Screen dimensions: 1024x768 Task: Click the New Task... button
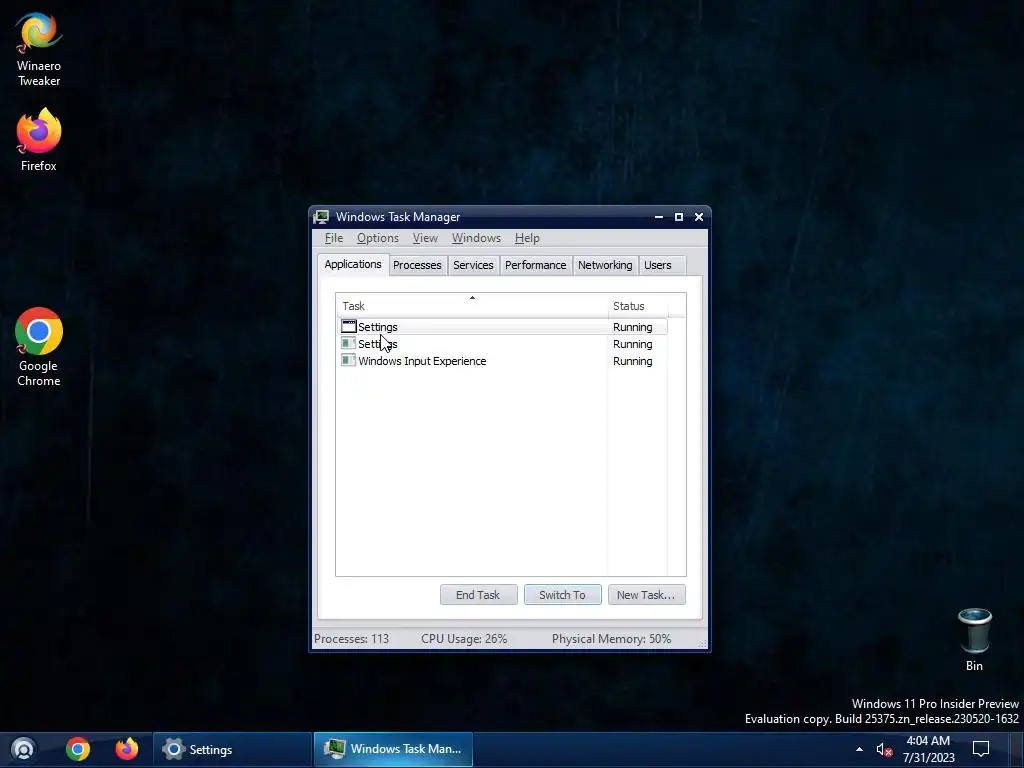click(x=647, y=595)
